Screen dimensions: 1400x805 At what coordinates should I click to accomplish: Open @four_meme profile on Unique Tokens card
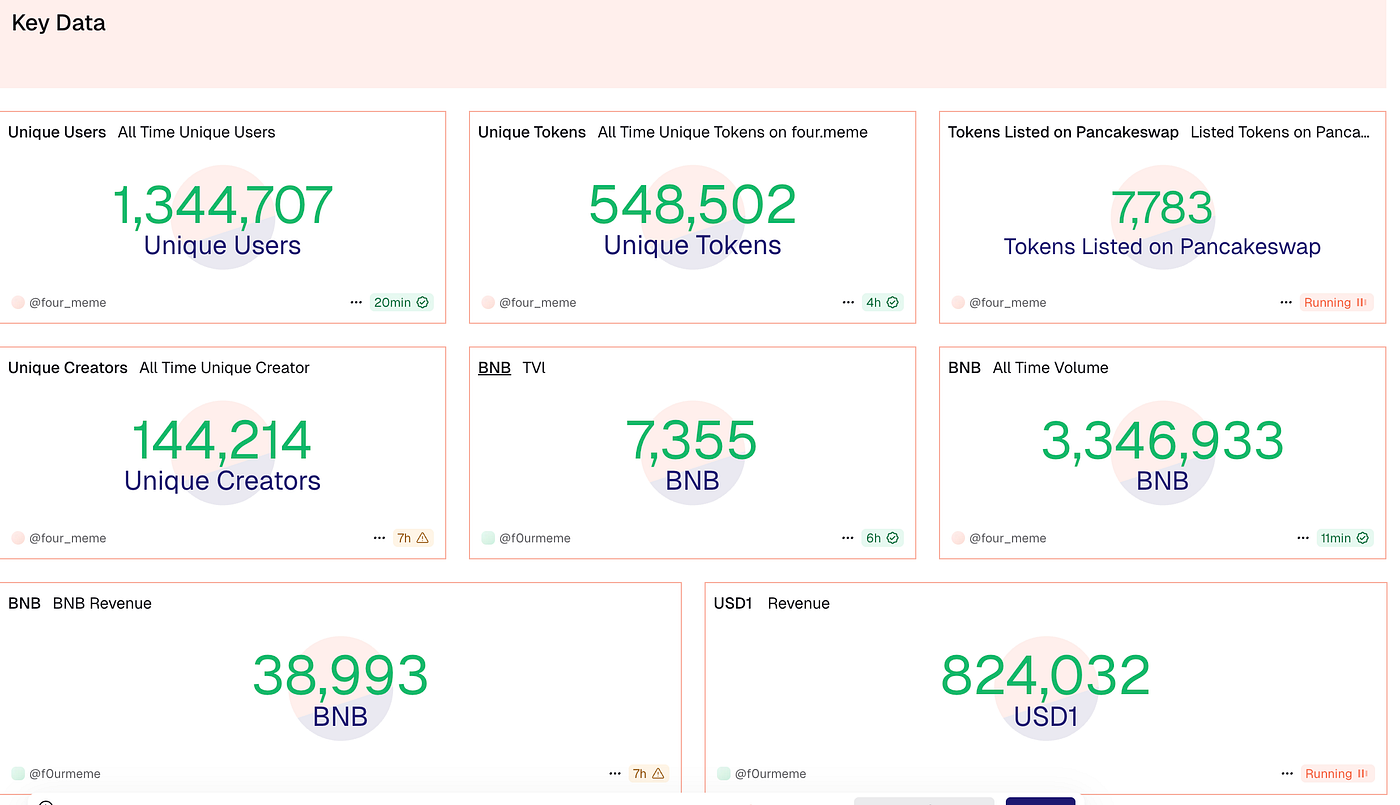537,302
